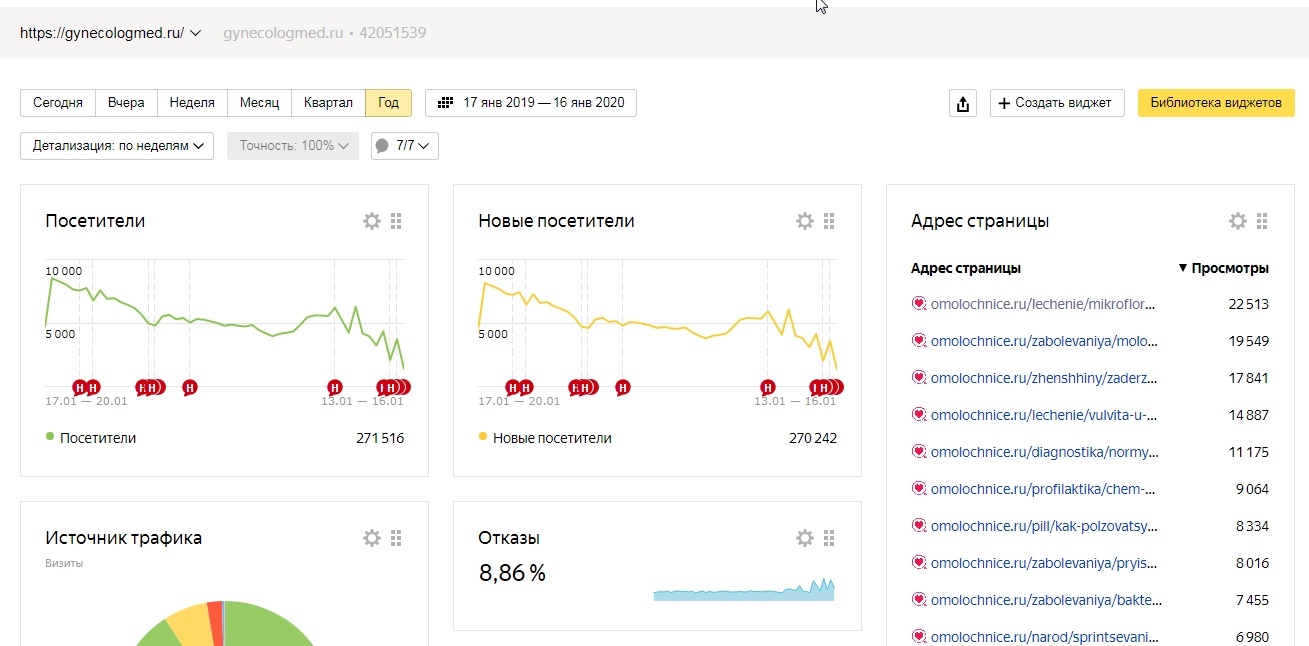This screenshot has width=1309, height=646.
Task: Grab drag handle of Посетители widget
Action: coord(396,221)
